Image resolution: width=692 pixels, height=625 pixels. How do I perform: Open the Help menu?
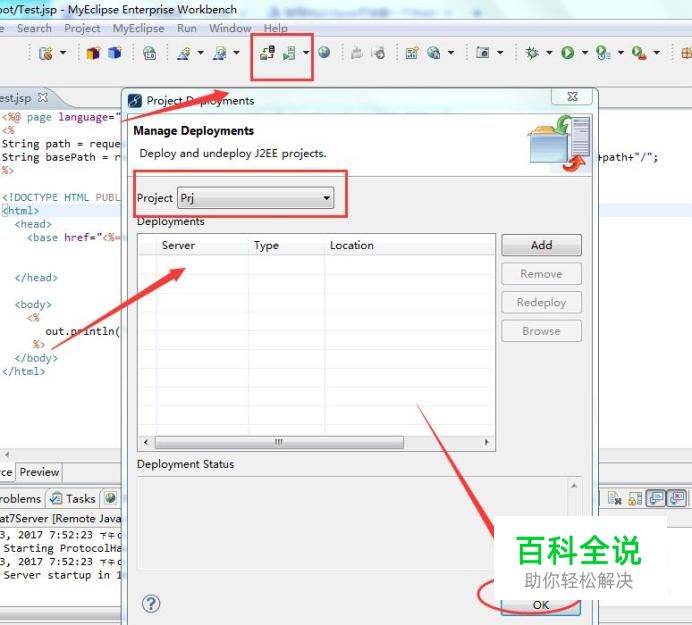[276, 28]
